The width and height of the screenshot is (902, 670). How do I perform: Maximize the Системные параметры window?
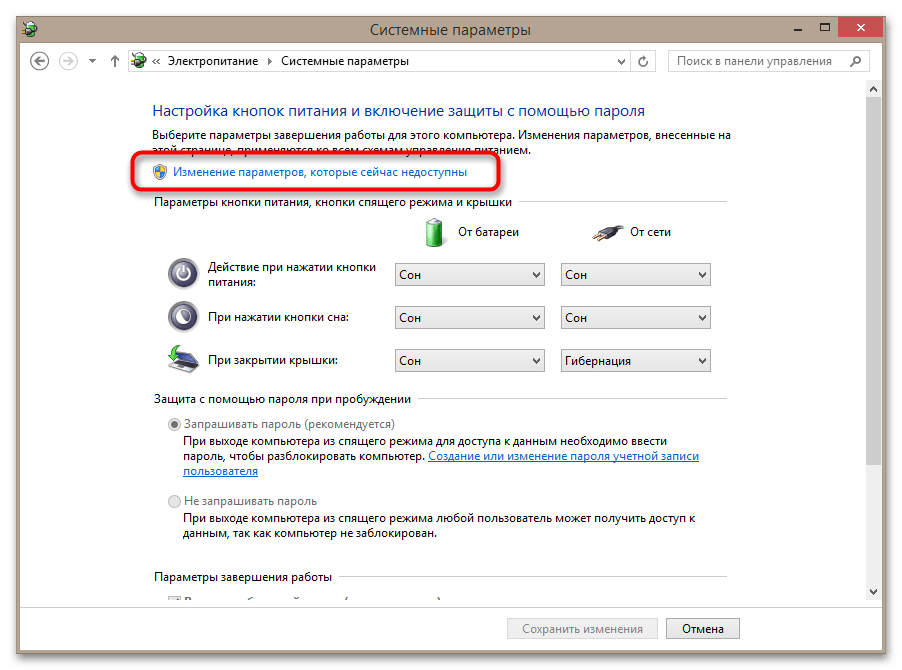[825, 28]
